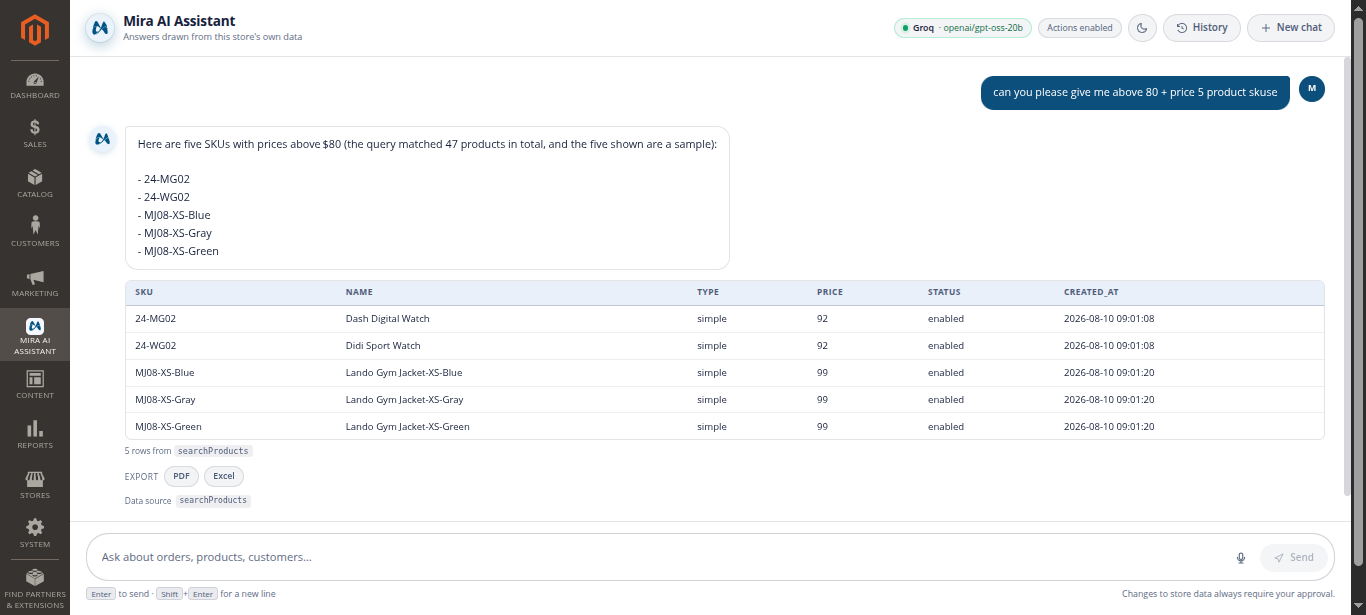Click the Mira logo in header
Image resolution: width=1366 pixels, height=615 pixels.
click(x=99, y=28)
